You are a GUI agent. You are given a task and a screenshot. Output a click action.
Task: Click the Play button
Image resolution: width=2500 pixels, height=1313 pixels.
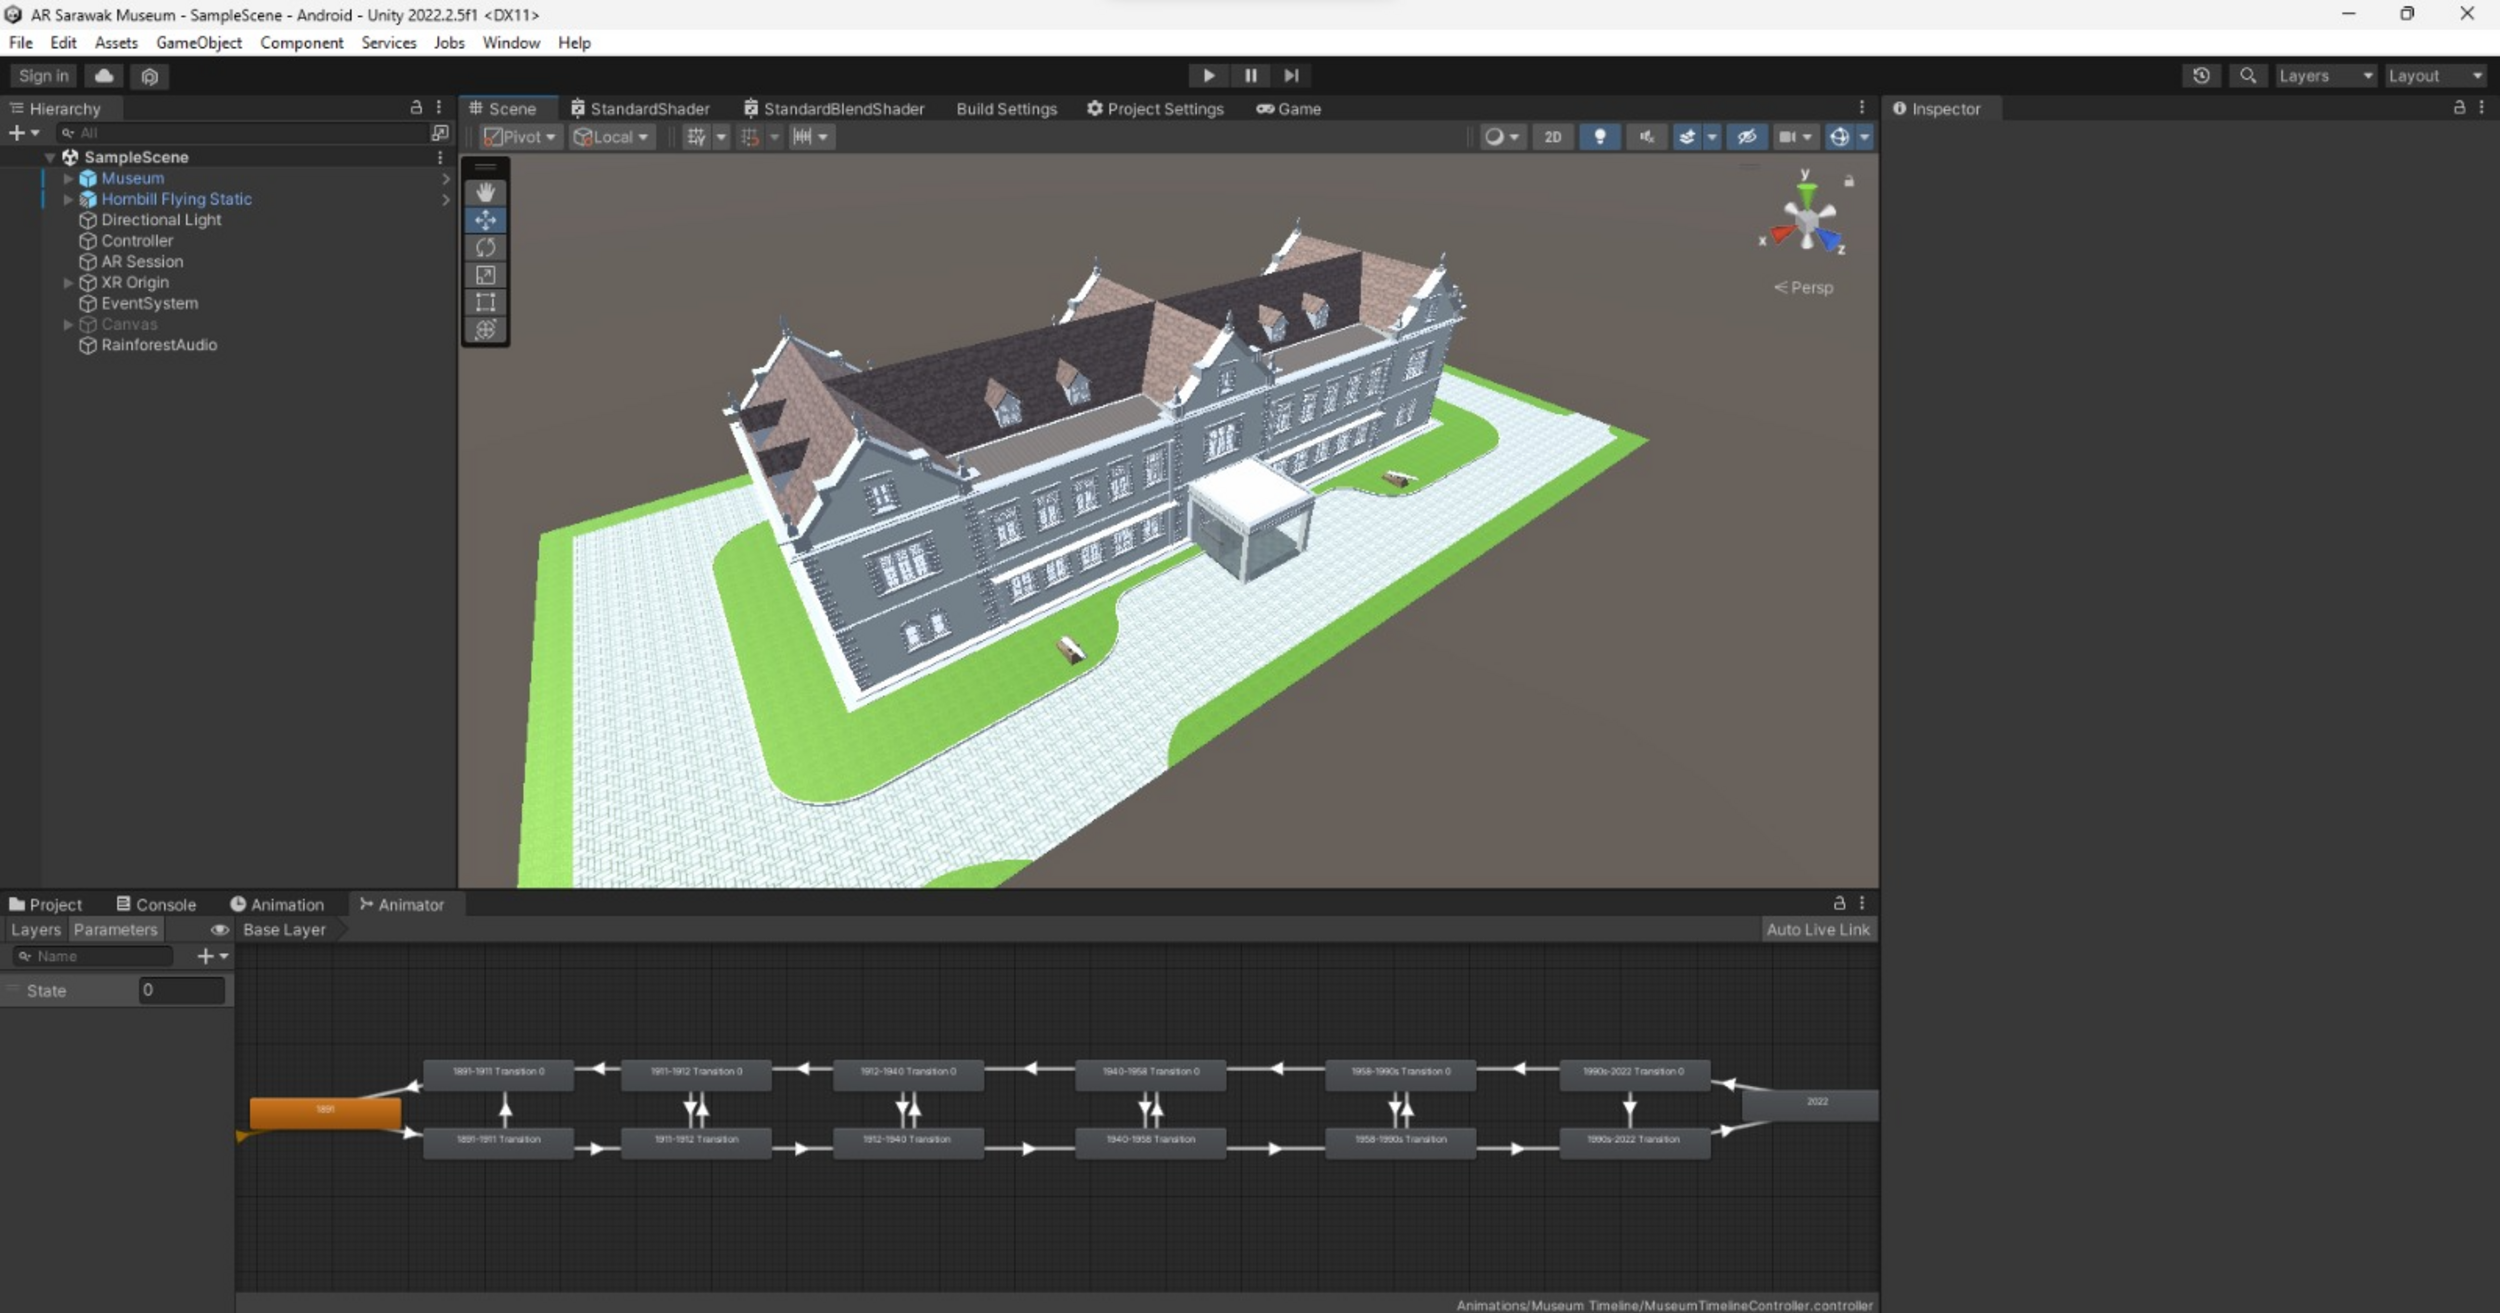pos(1208,76)
